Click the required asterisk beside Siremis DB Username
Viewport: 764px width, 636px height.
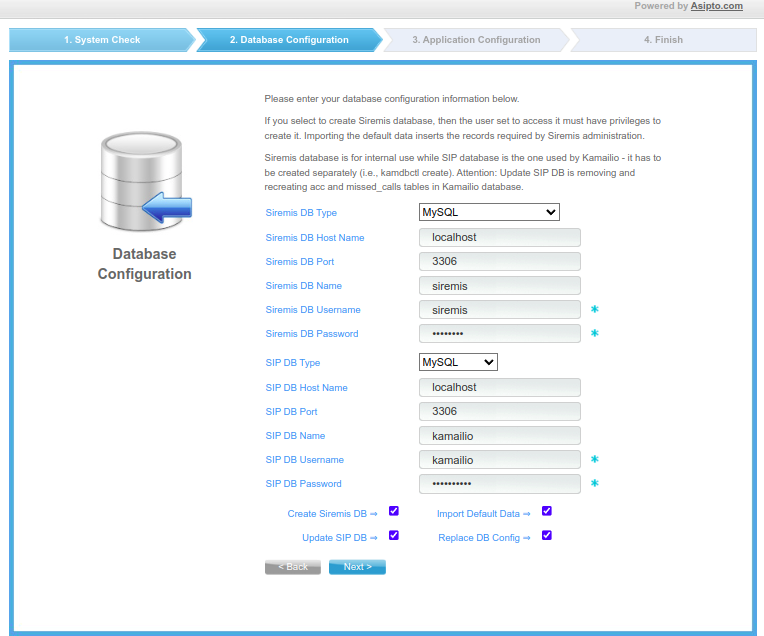tap(594, 309)
